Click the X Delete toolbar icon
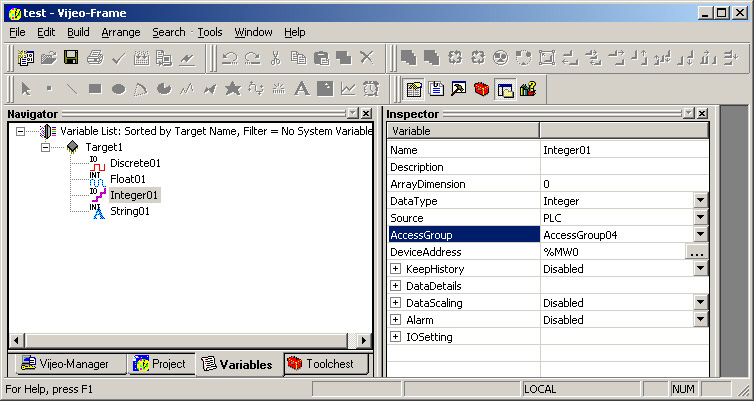754x401 pixels. tap(367, 58)
